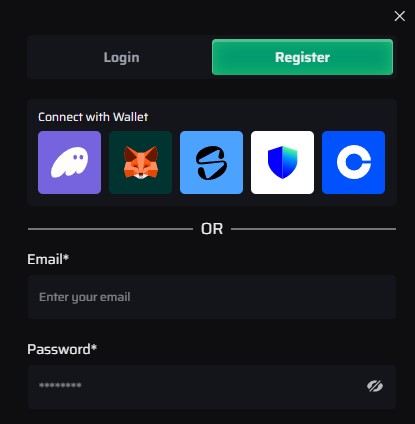This screenshot has height=424, width=415.
Task: Focus the Email input field
Action: coord(212,297)
